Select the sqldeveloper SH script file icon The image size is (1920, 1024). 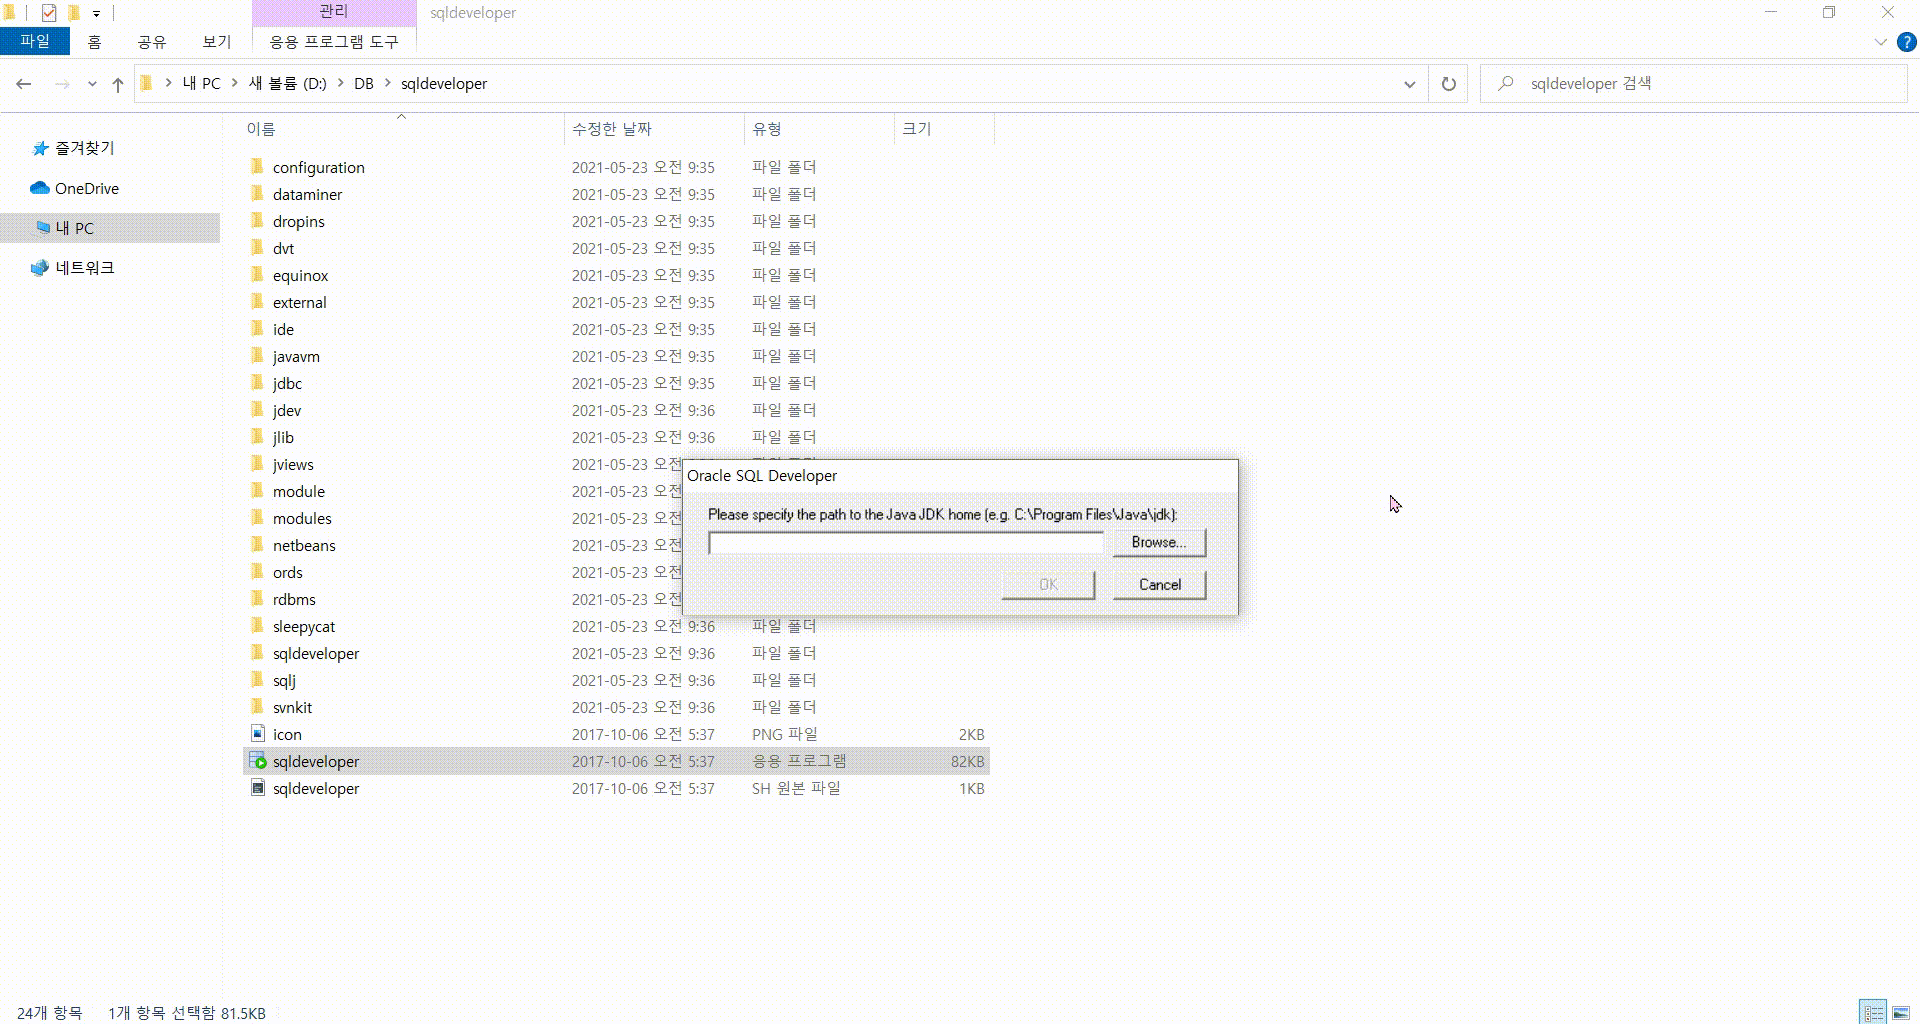click(258, 788)
